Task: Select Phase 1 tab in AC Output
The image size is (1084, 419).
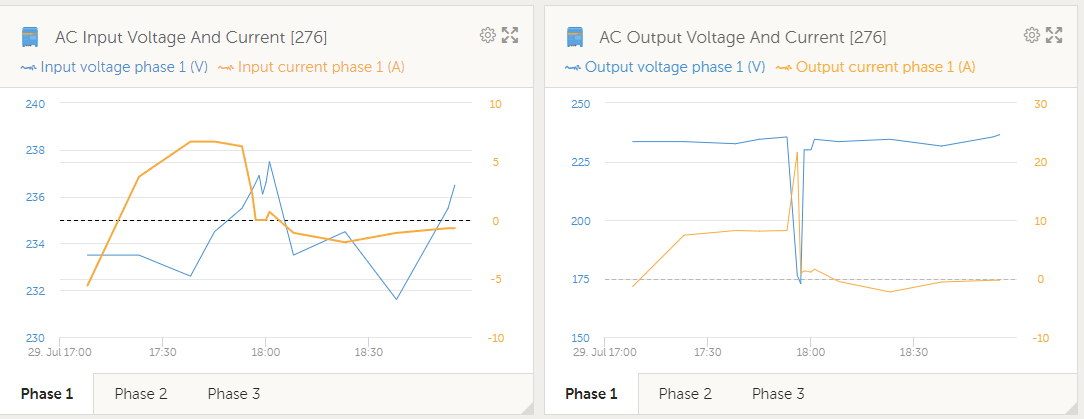Action: pyautogui.click(x=591, y=394)
